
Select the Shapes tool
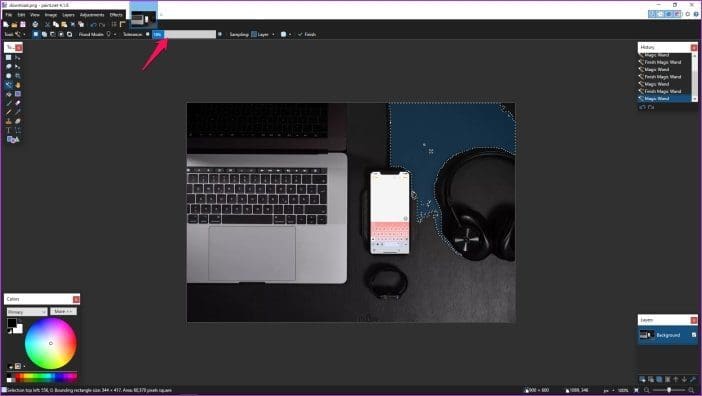(12, 140)
